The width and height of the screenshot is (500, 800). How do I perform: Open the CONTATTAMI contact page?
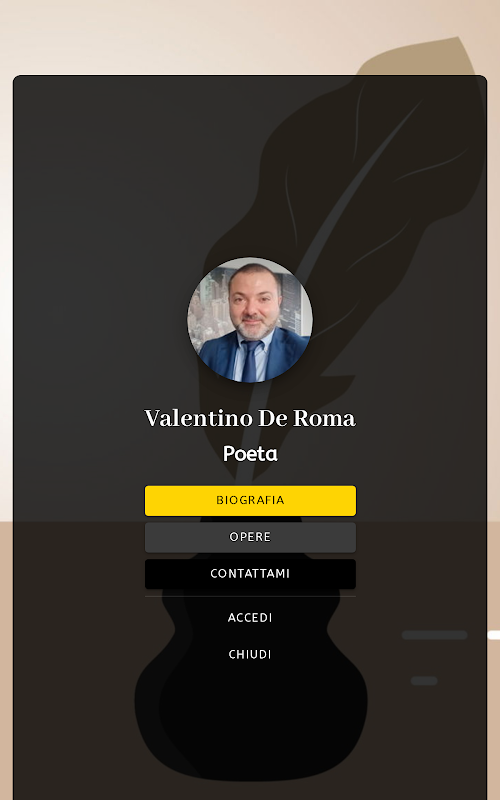click(250, 574)
